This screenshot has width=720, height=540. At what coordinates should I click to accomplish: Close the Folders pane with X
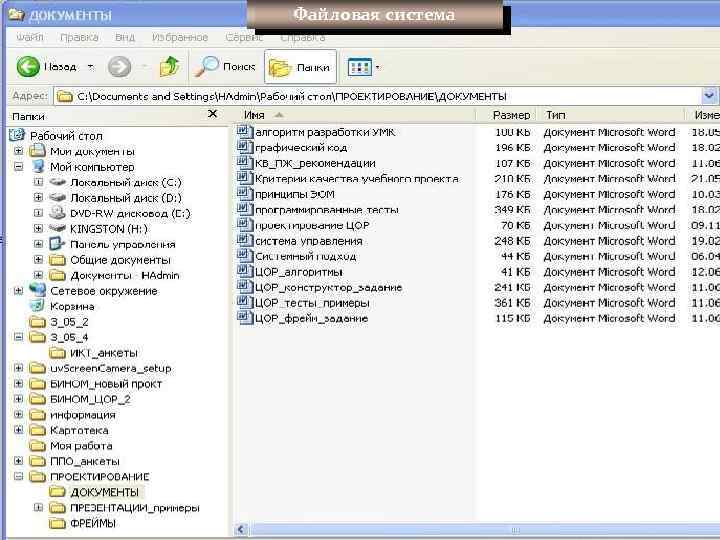[212, 114]
